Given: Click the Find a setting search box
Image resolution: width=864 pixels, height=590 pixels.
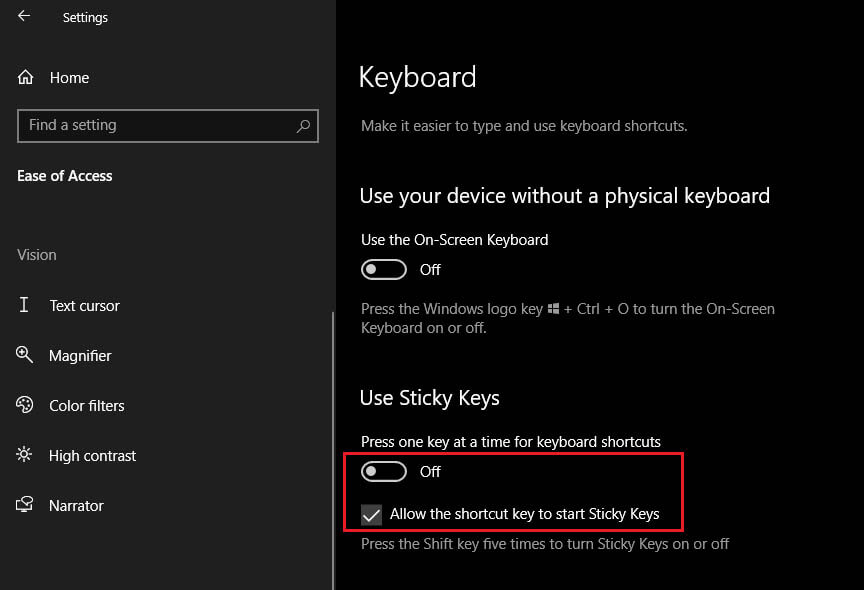Looking at the screenshot, I should (x=168, y=126).
